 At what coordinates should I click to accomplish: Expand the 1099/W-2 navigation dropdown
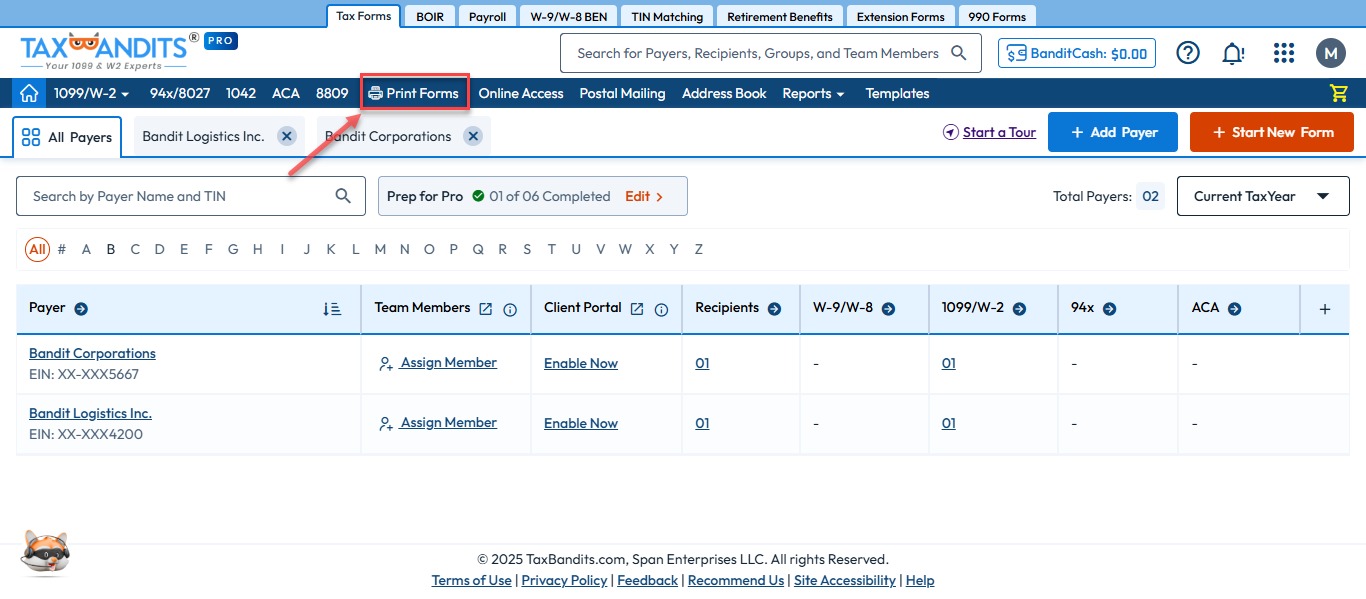[92, 93]
